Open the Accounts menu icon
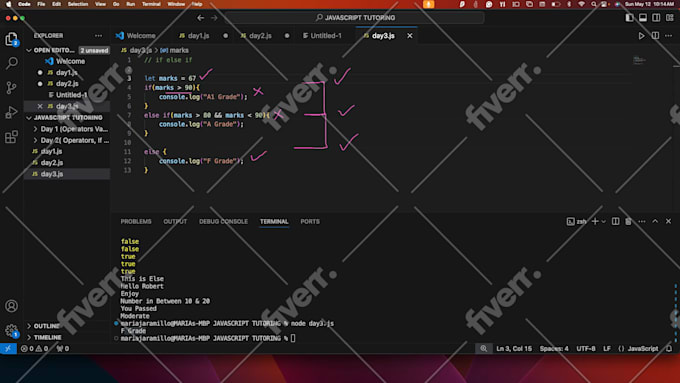The image size is (680, 383). 11,306
